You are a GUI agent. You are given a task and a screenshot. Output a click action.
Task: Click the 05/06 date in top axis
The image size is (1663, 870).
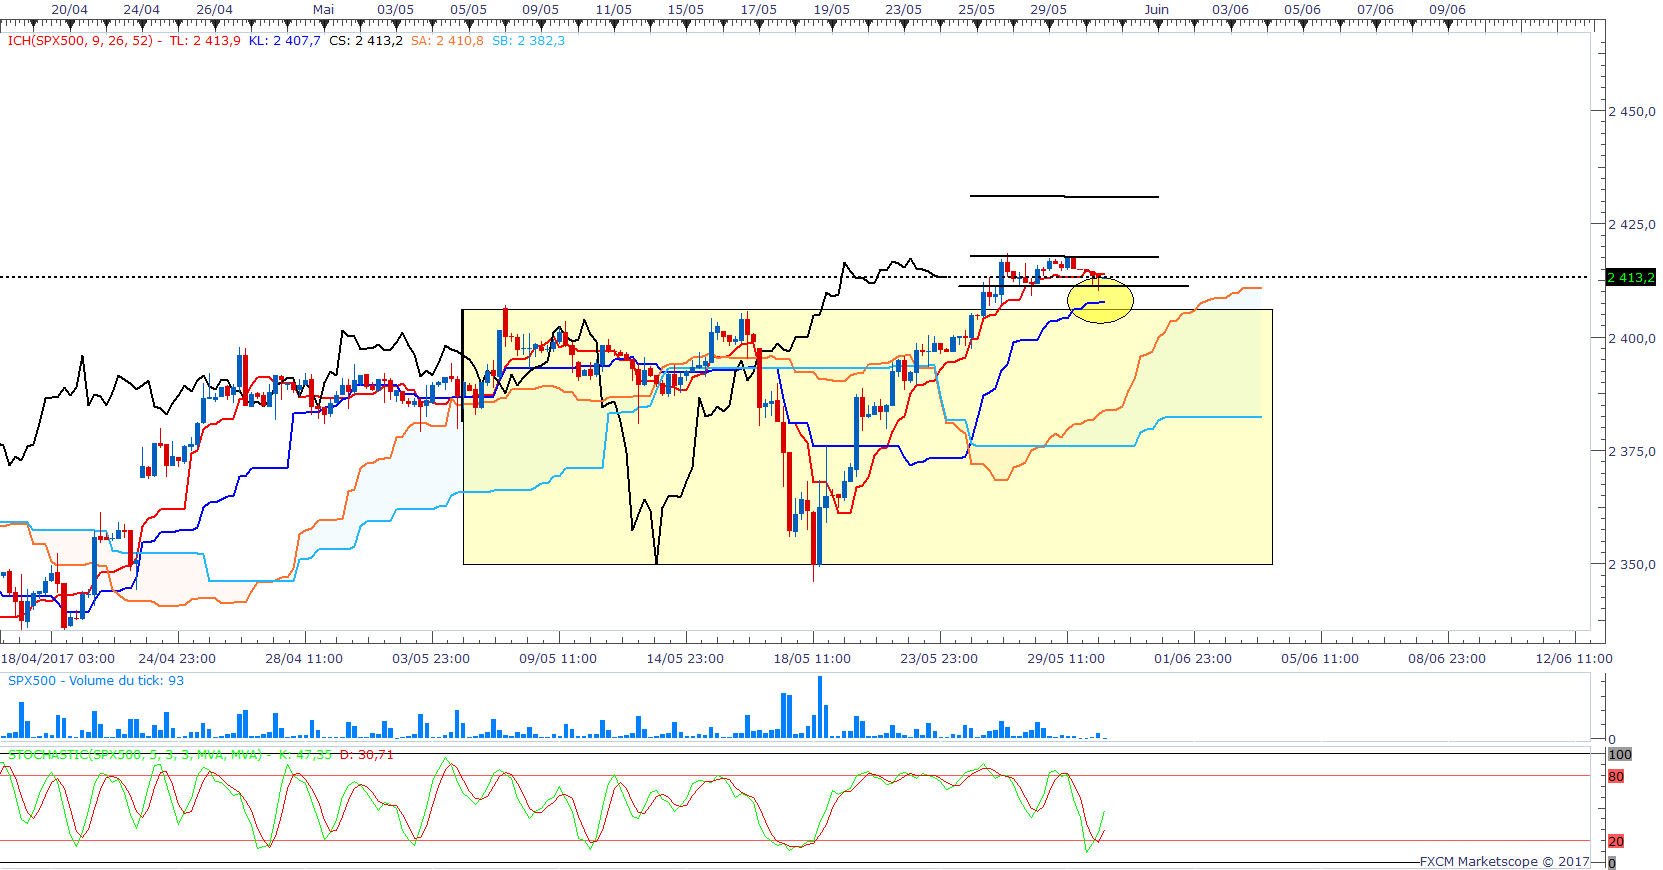click(x=1302, y=10)
